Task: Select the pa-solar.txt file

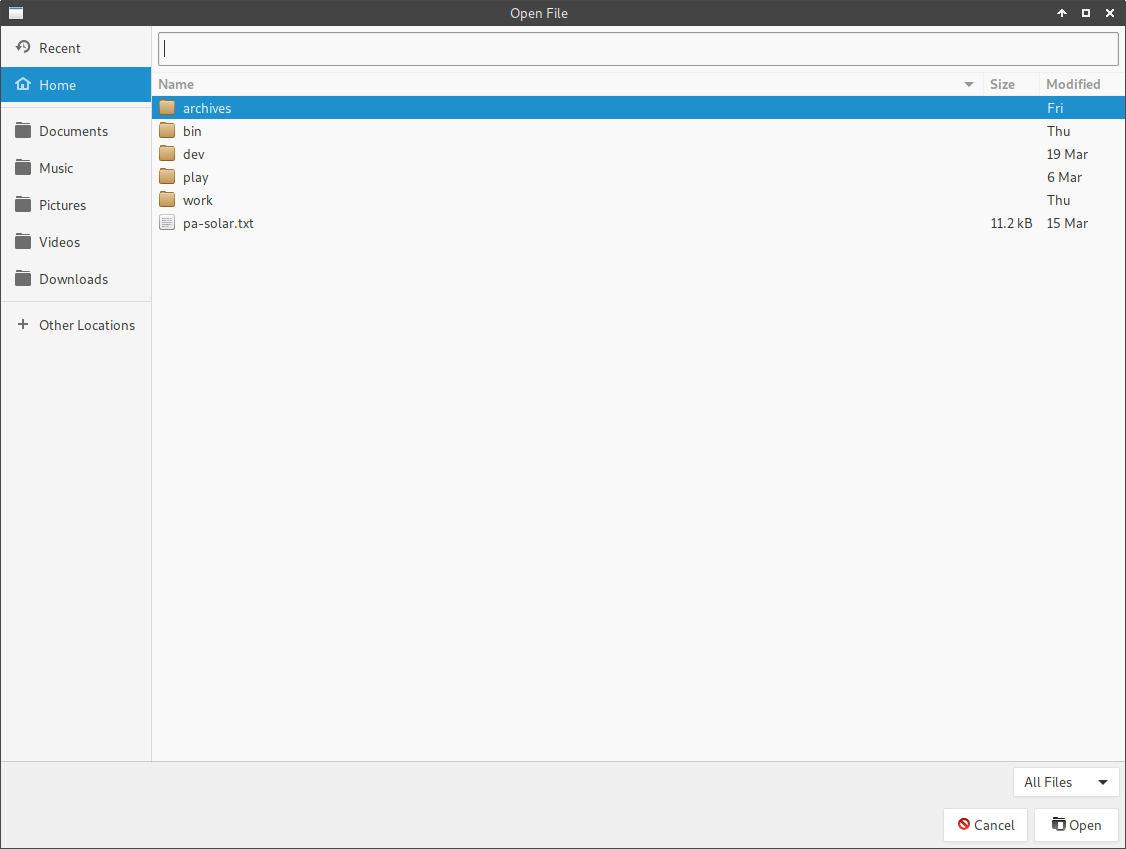Action: point(218,223)
